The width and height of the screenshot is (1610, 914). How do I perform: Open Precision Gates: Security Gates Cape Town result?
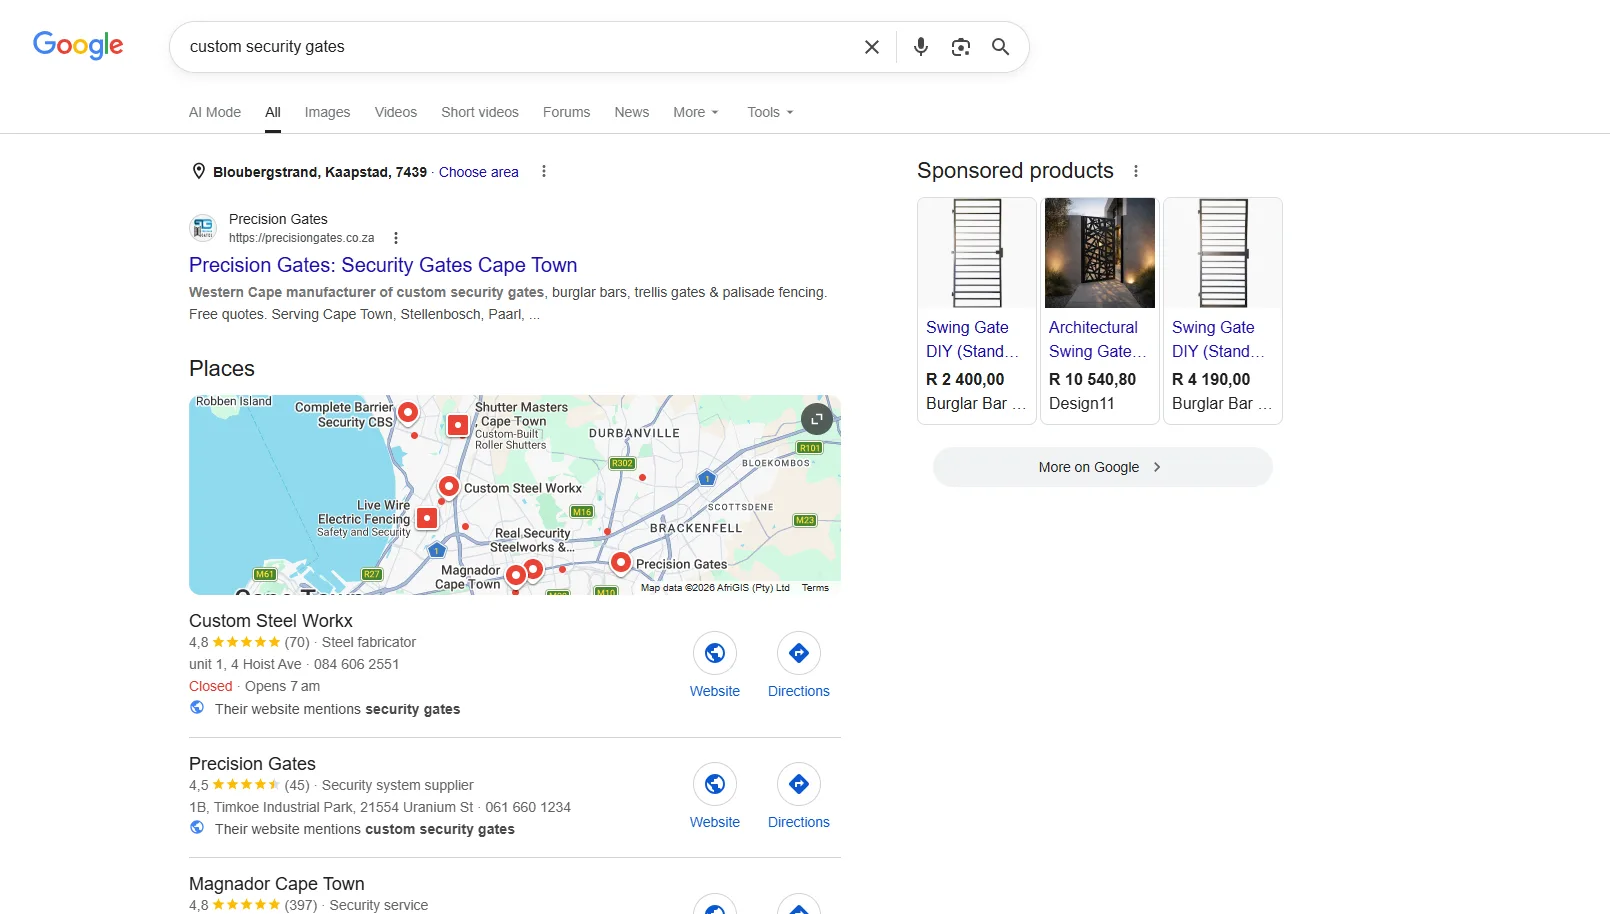(x=383, y=265)
